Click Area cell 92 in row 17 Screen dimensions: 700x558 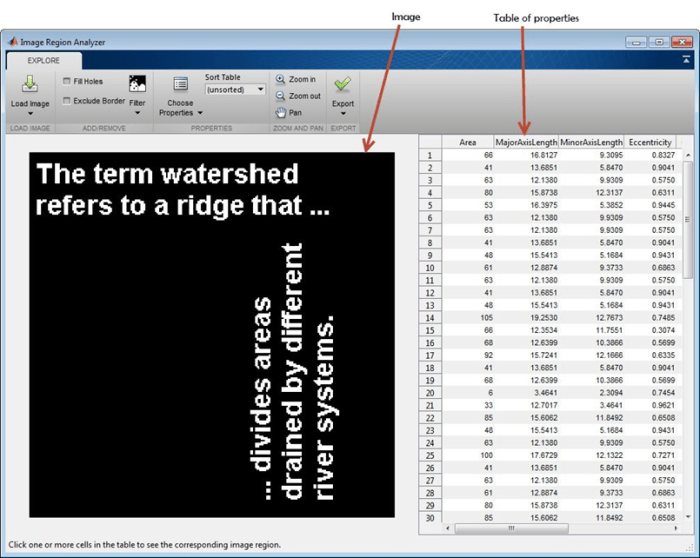pyautogui.click(x=467, y=355)
